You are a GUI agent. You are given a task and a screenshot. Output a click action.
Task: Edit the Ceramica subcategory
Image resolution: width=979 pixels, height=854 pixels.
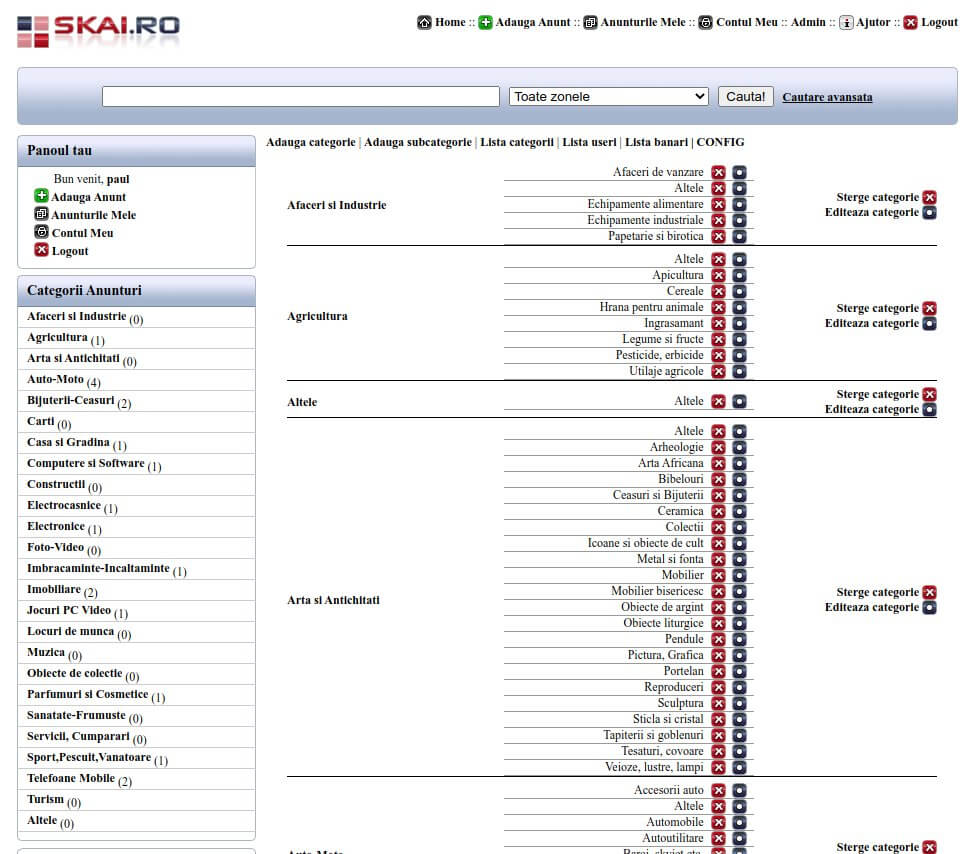click(739, 512)
